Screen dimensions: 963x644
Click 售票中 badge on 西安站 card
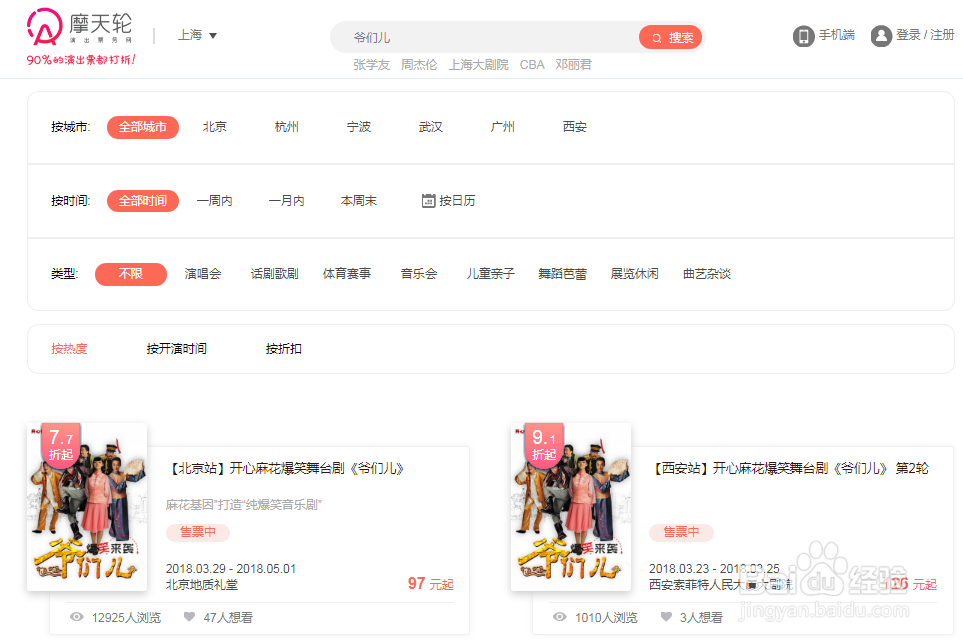pos(681,532)
